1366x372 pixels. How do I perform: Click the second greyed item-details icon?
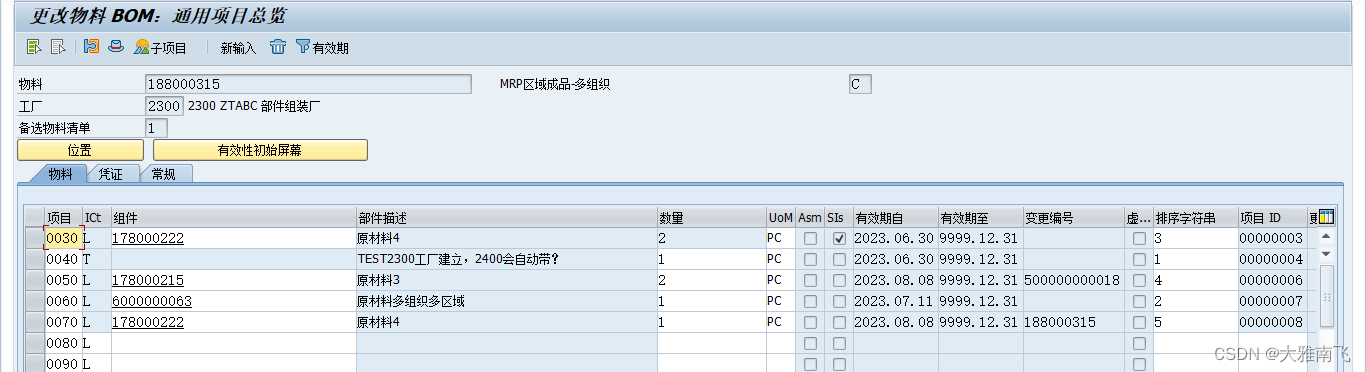(x=58, y=47)
